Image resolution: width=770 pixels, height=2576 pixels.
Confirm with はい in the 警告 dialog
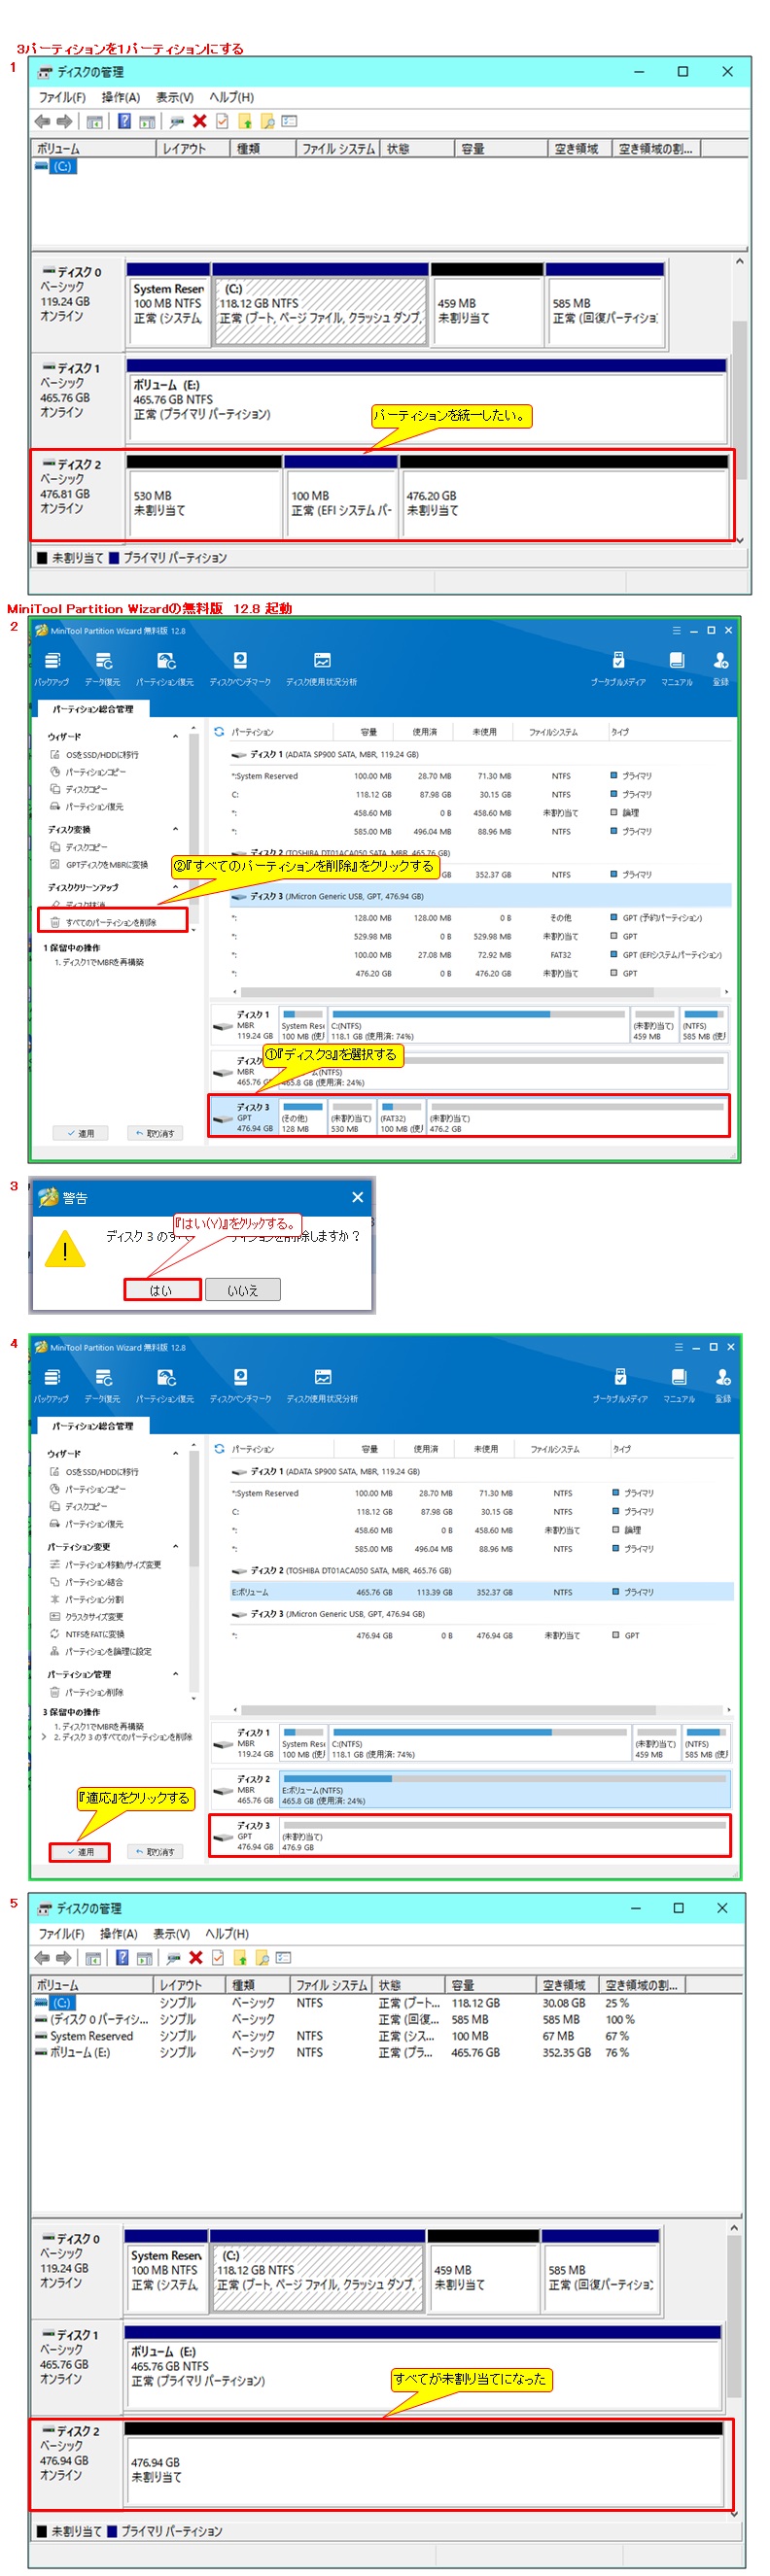coord(162,1290)
